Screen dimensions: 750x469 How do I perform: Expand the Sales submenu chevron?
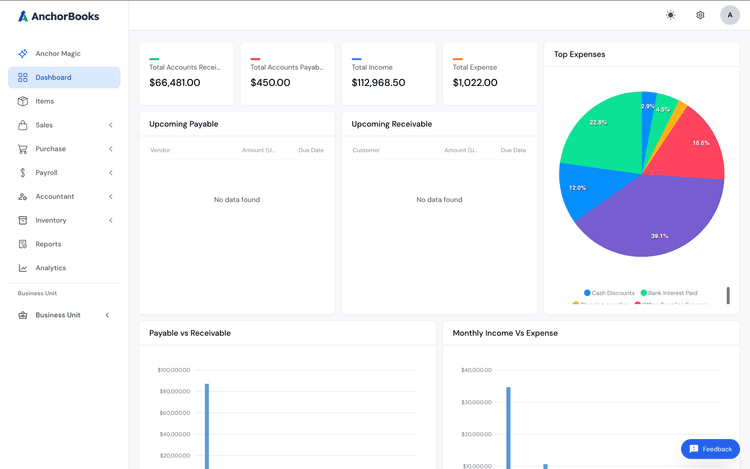pos(111,125)
